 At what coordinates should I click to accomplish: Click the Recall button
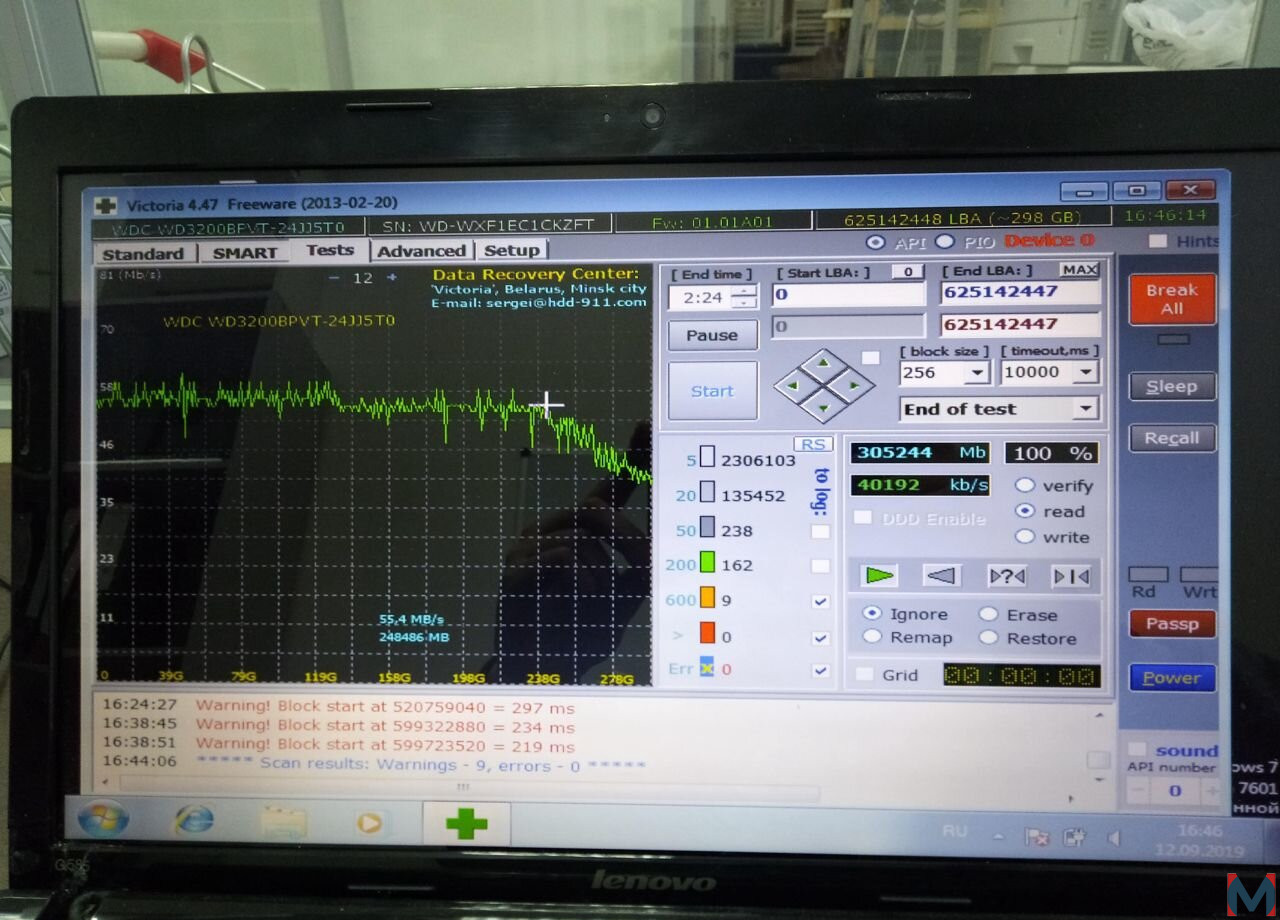pos(1172,438)
